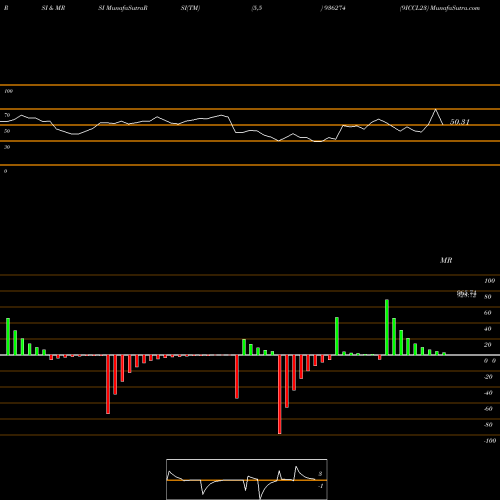Click the MR axis label -100

pos(489,441)
